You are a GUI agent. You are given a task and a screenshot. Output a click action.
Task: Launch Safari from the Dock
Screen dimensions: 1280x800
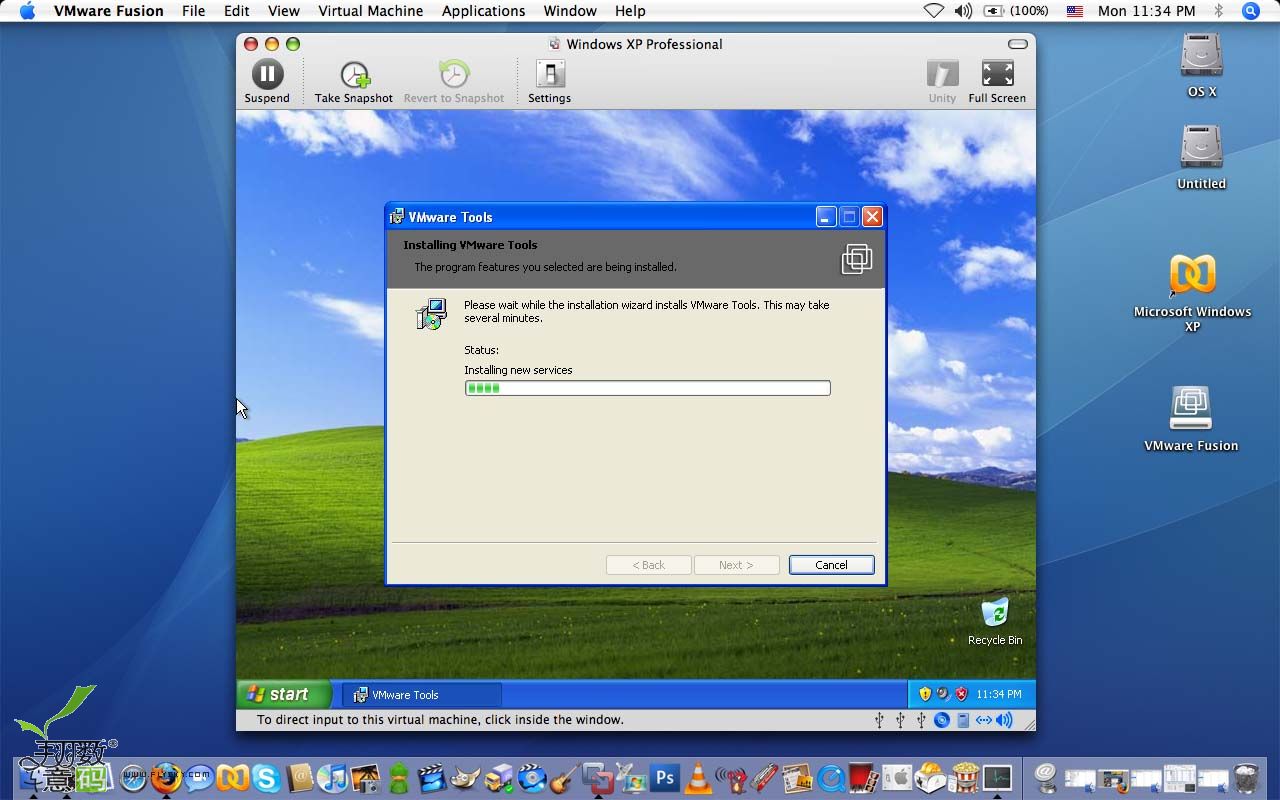(x=133, y=777)
